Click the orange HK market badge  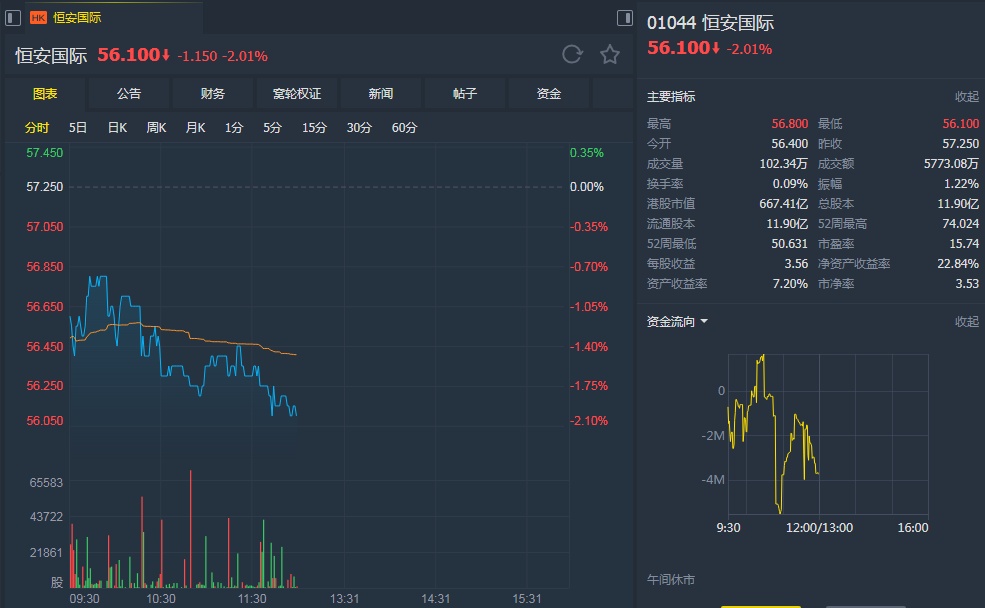tap(39, 17)
